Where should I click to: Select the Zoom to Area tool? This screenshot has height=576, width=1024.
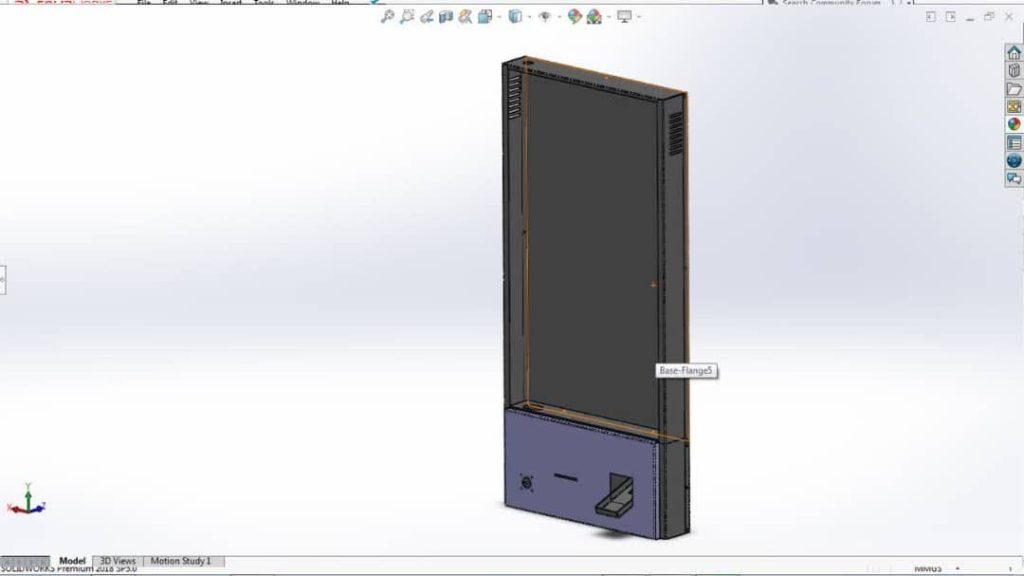click(x=407, y=16)
